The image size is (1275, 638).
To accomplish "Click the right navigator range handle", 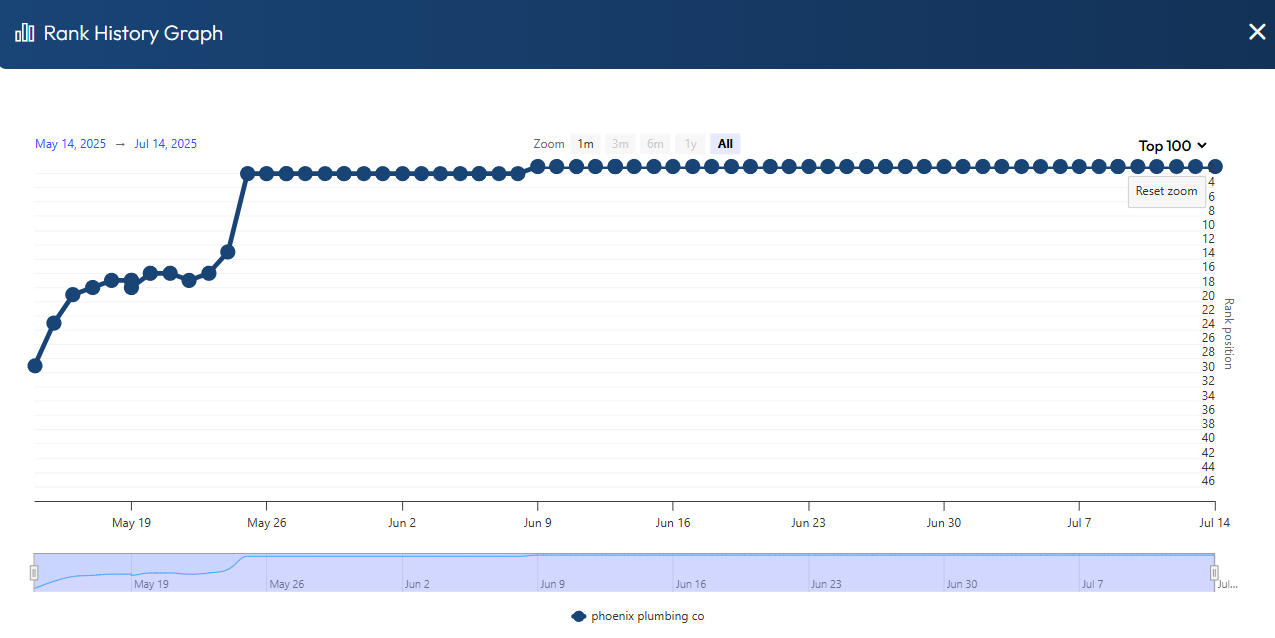I will pyautogui.click(x=1215, y=573).
